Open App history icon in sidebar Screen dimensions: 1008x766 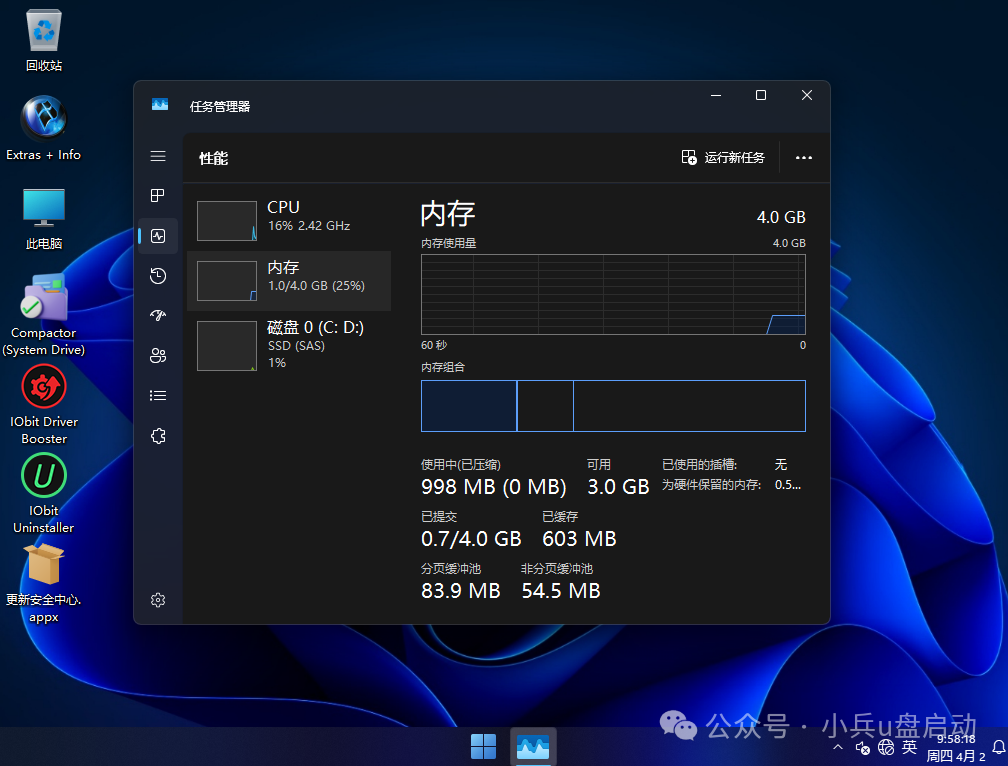(x=158, y=276)
